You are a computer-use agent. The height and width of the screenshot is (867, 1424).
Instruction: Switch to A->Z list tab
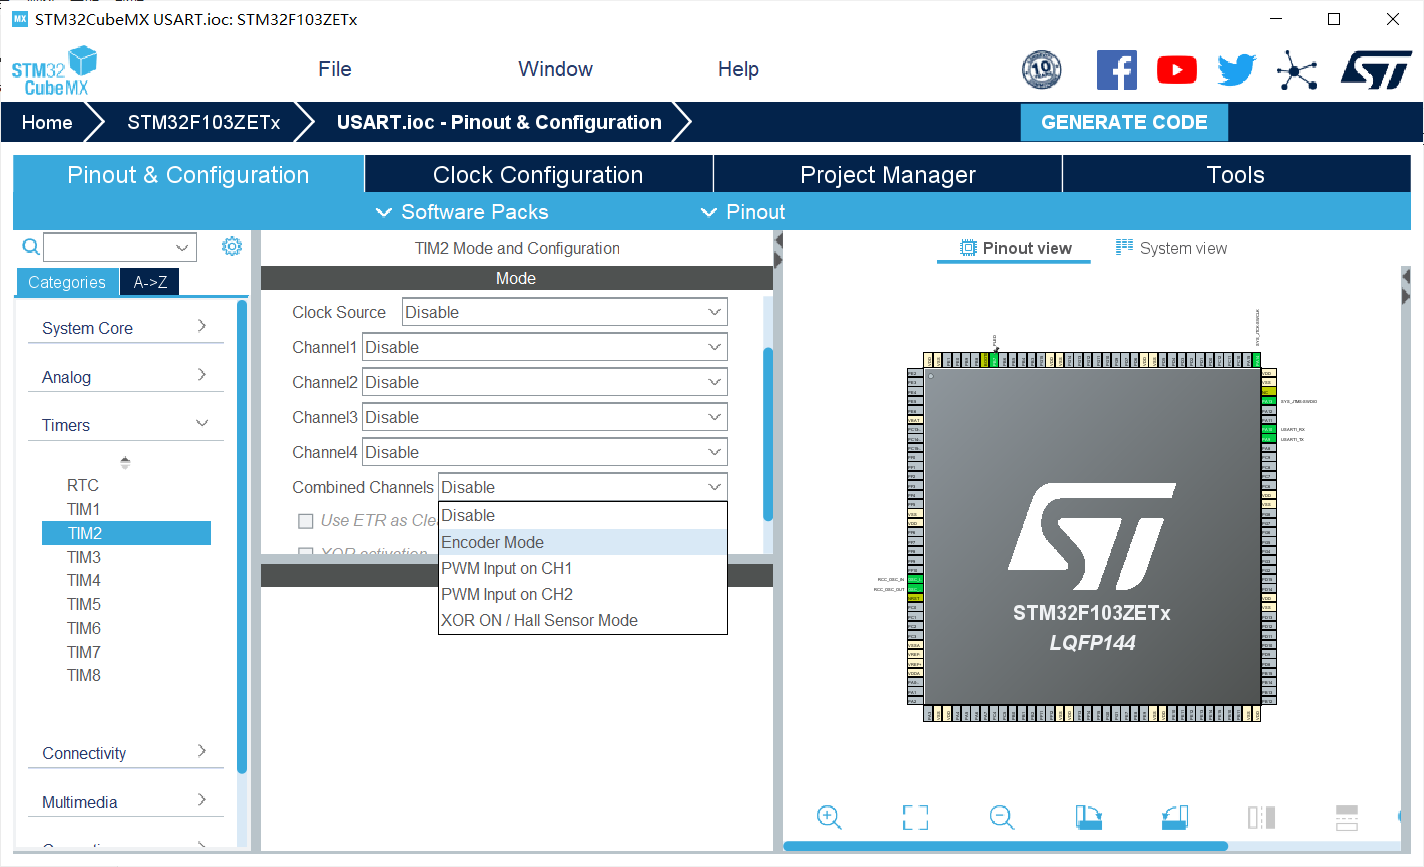(150, 282)
